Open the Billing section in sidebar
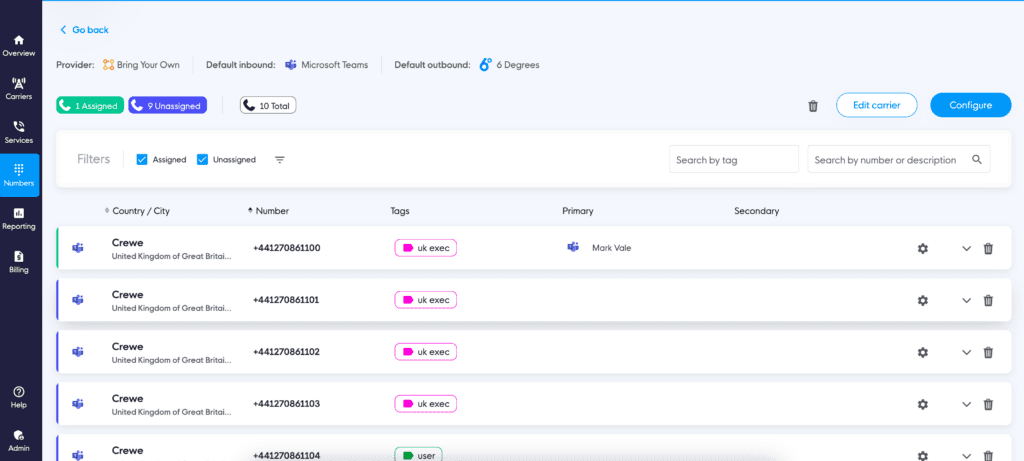Viewport: 1024px width, 461px height. [x=19, y=262]
